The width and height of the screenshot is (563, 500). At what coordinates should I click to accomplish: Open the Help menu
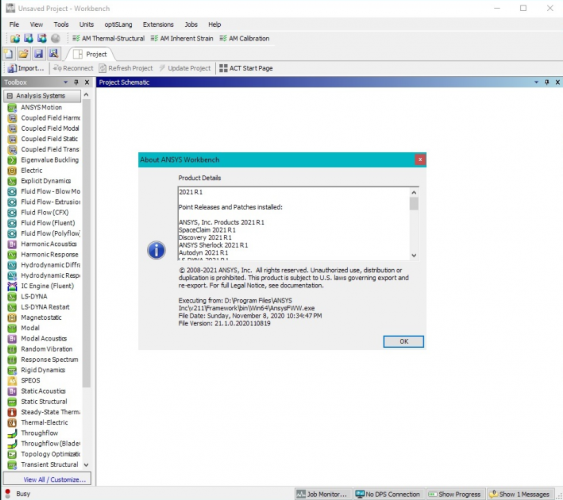214,24
